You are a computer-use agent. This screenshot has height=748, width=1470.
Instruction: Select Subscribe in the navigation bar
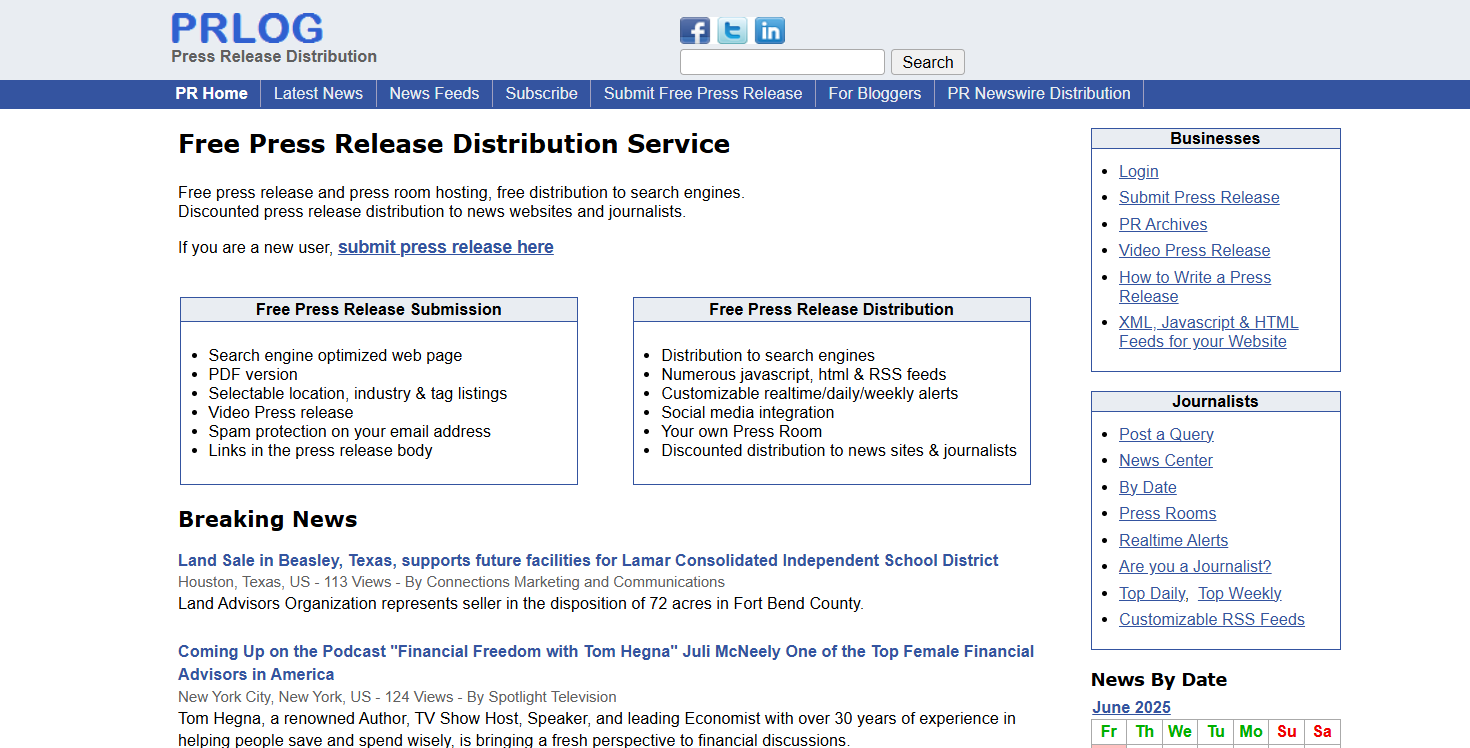[541, 93]
